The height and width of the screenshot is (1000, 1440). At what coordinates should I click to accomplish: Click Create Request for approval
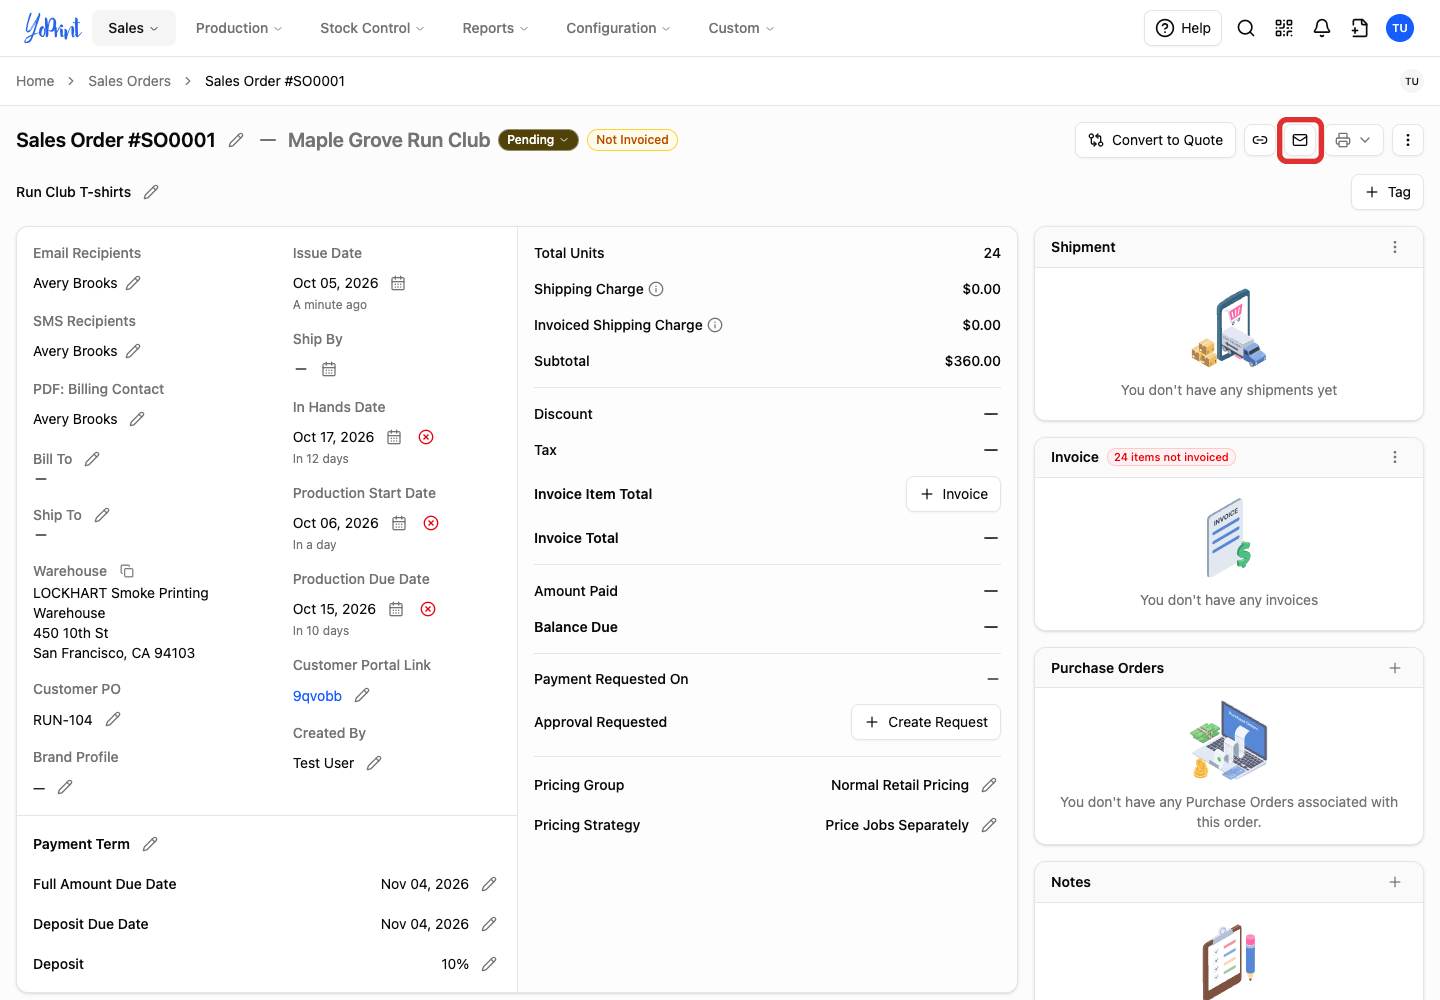click(926, 722)
